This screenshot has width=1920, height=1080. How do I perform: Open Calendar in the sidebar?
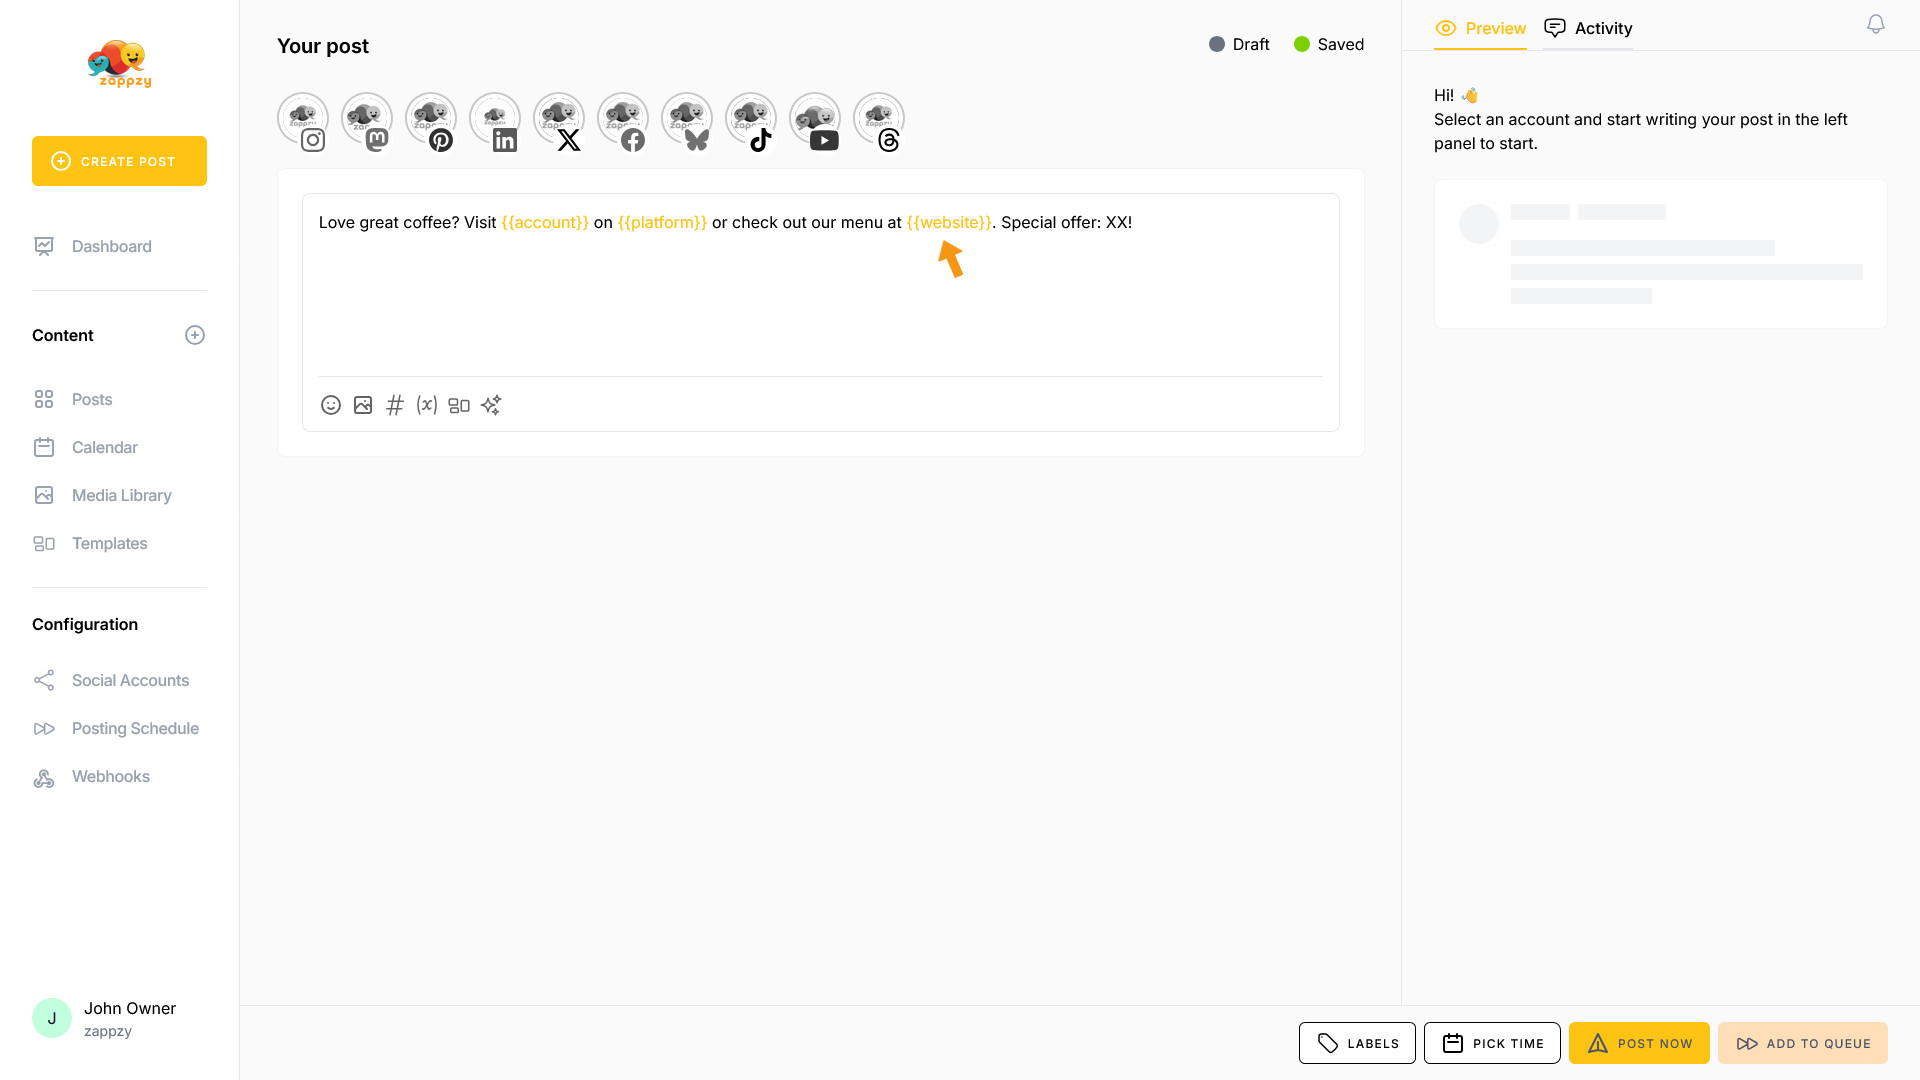pyautogui.click(x=104, y=447)
